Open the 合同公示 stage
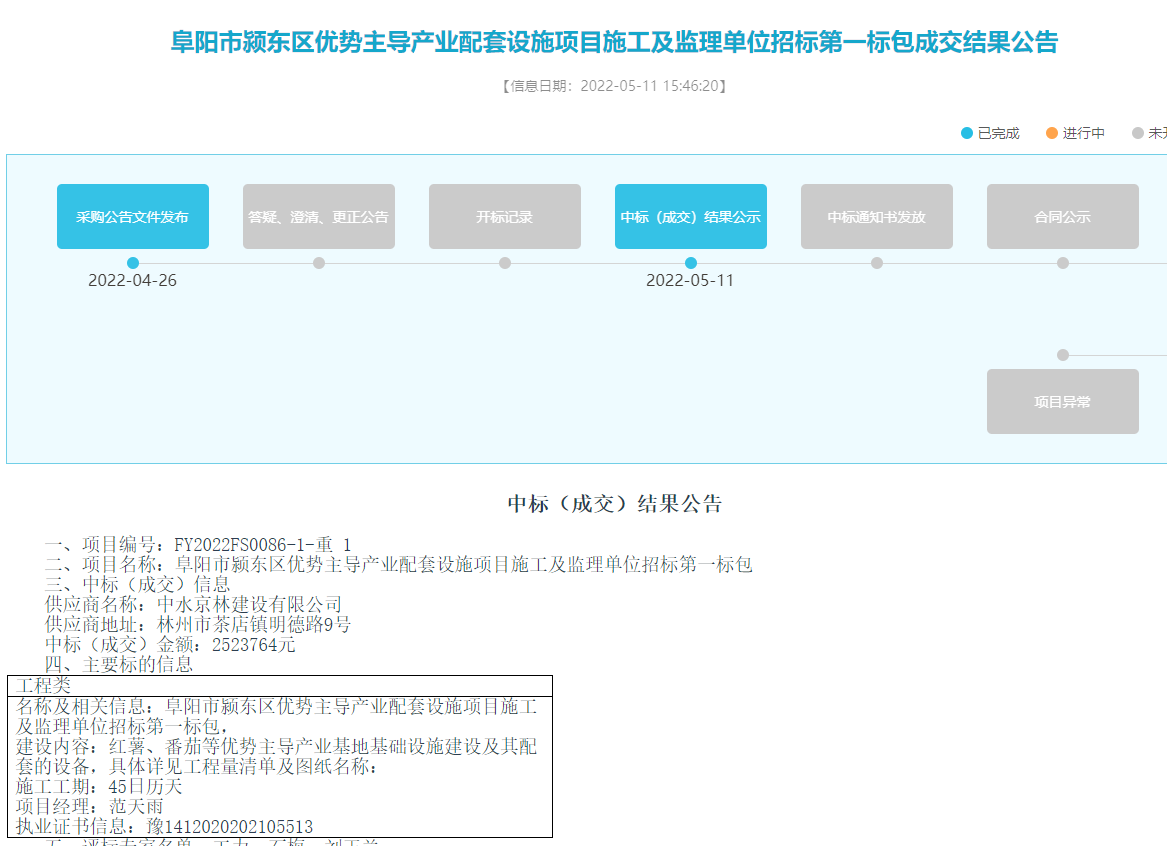 [1063, 216]
